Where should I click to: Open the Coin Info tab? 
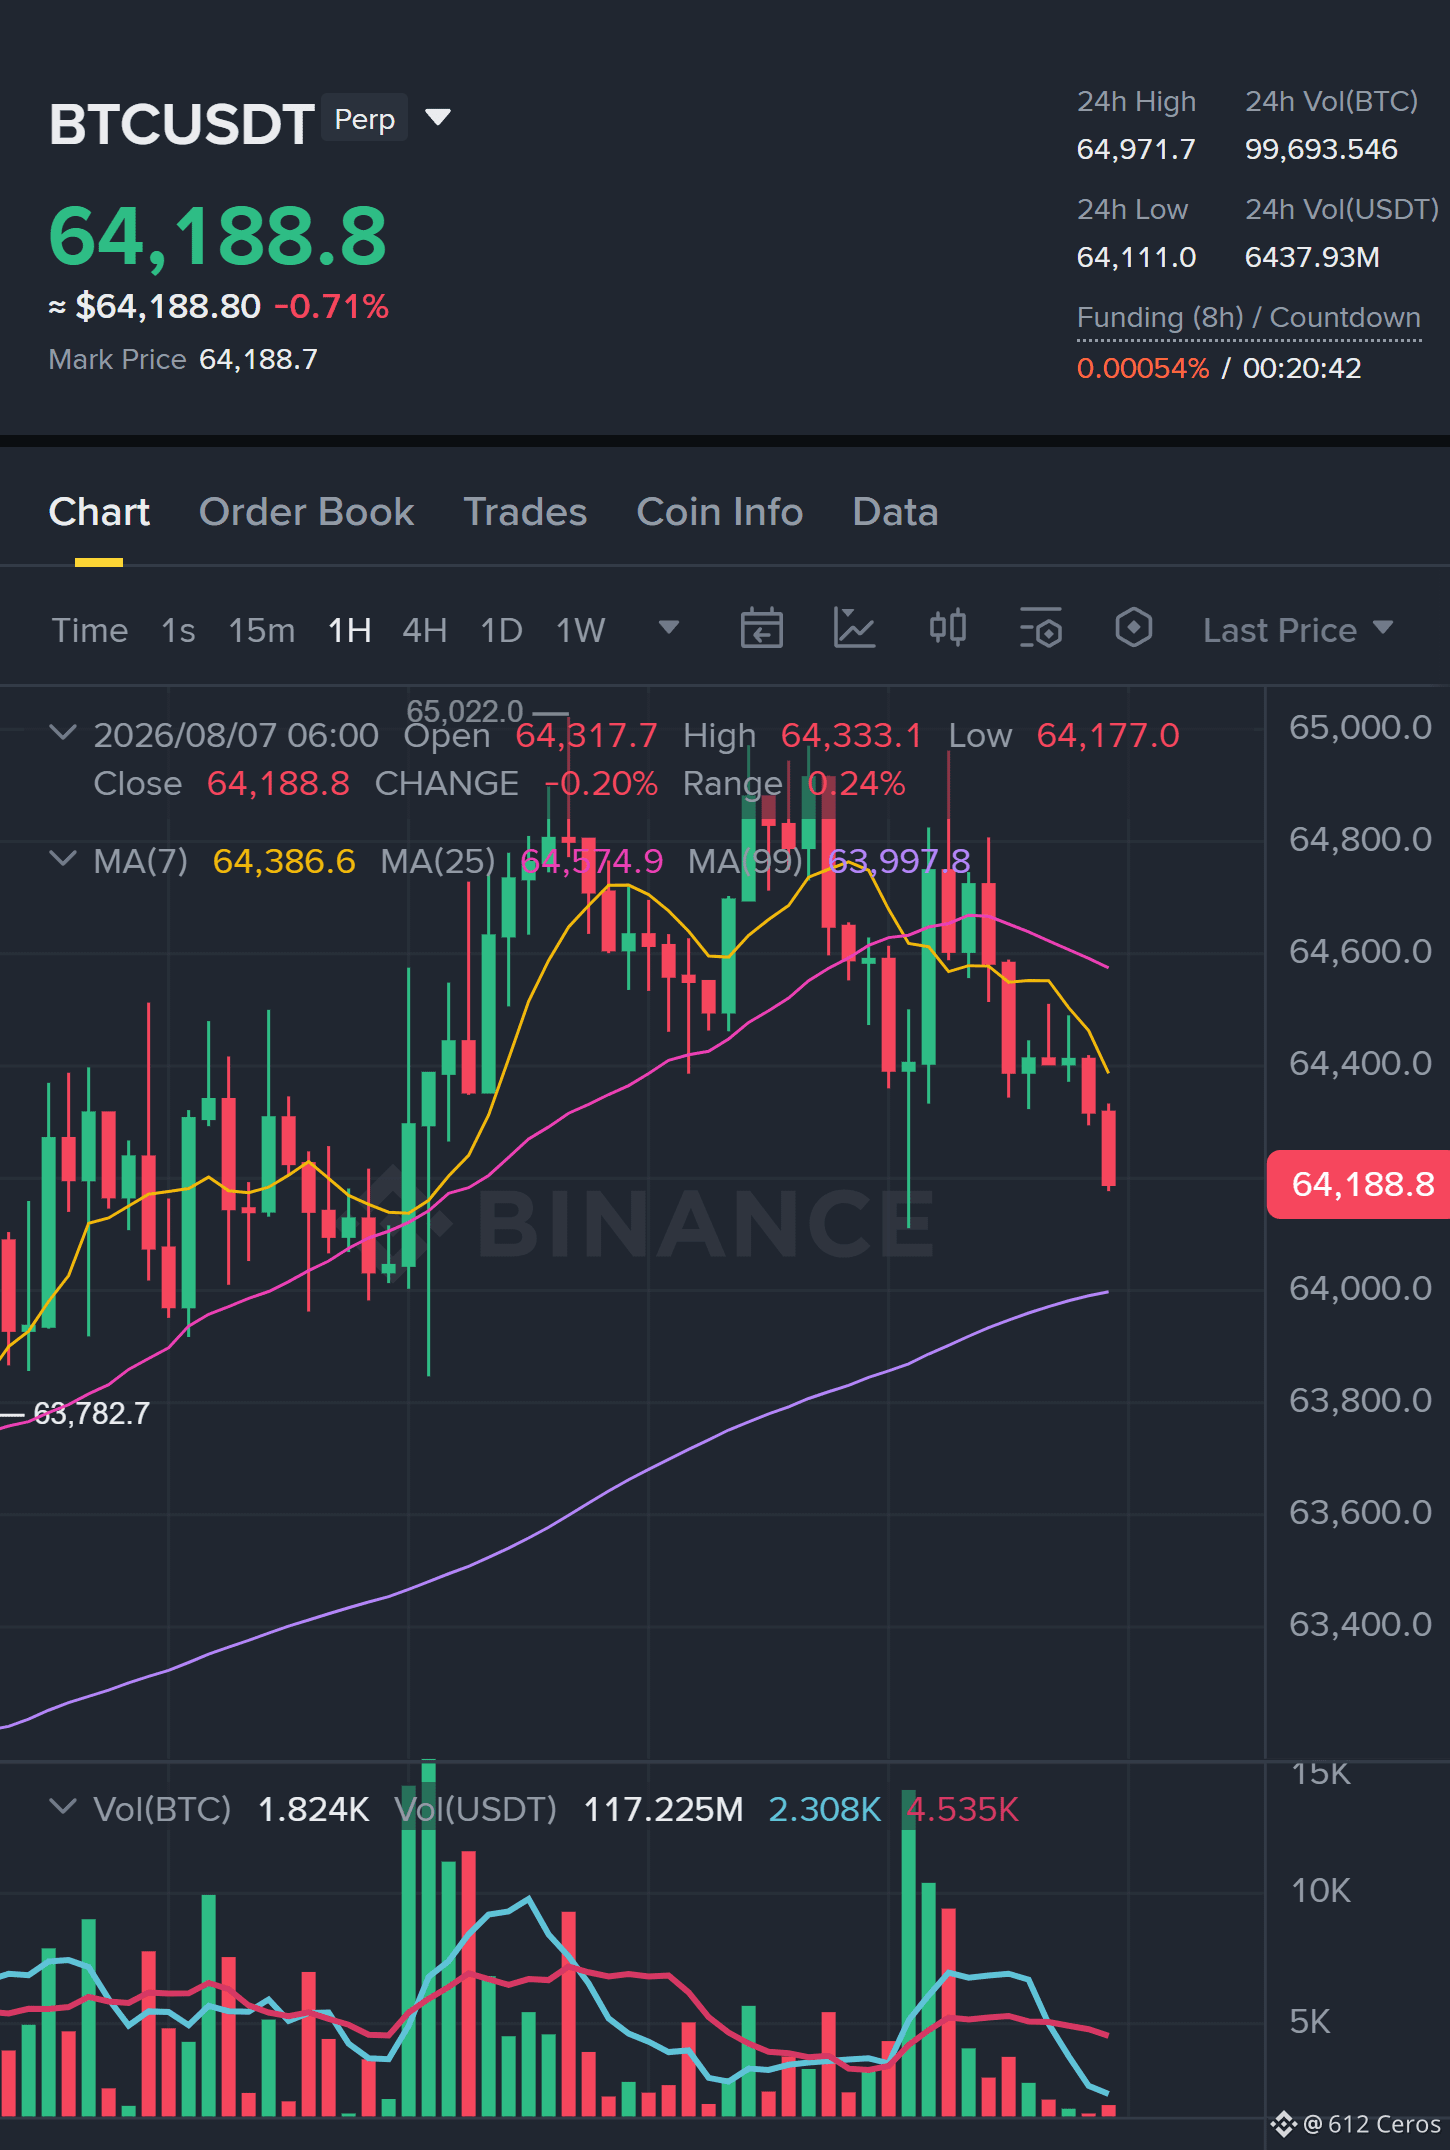click(x=719, y=512)
